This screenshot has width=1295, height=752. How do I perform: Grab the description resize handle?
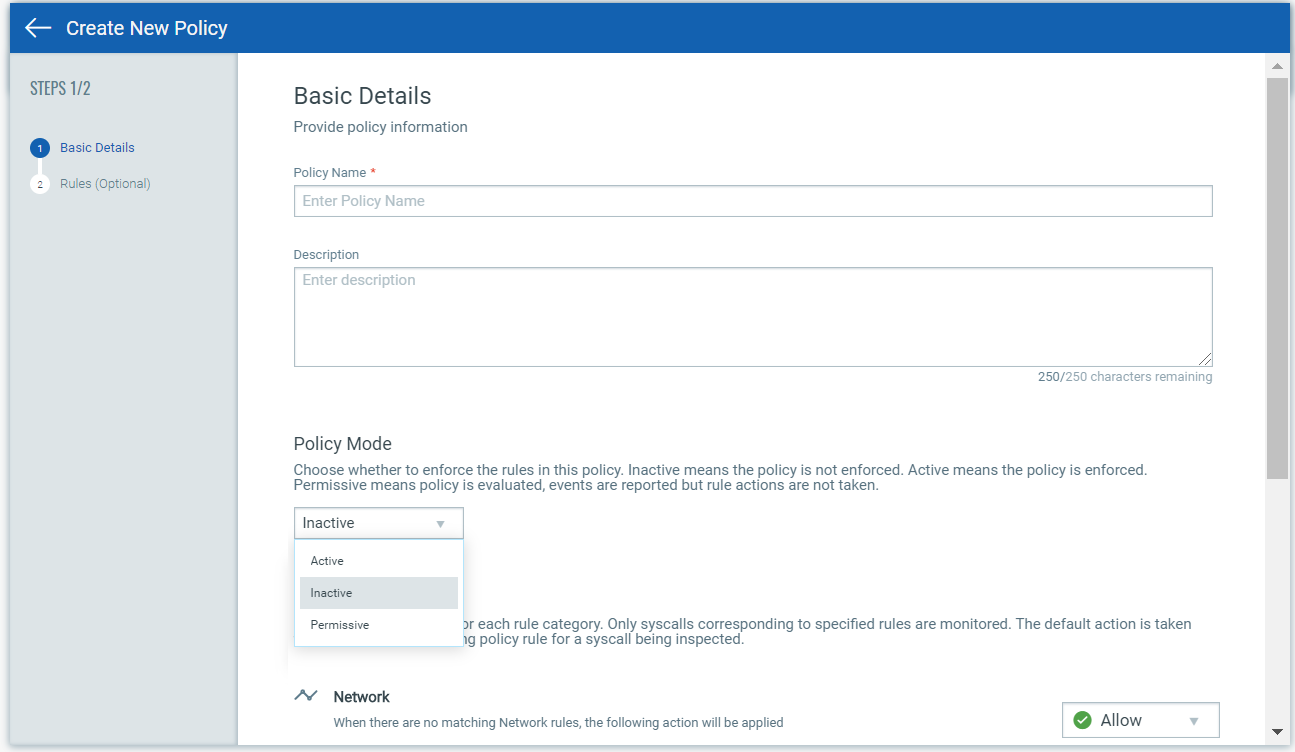[x=1206, y=360]
